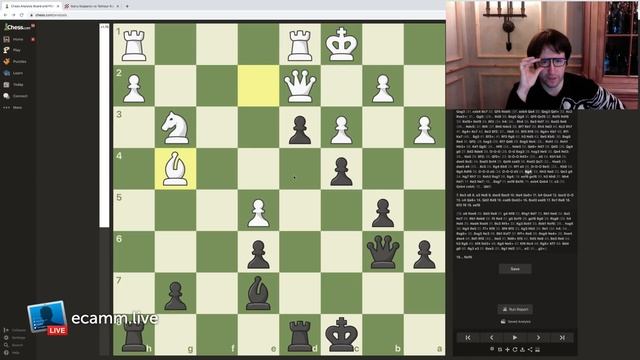Click the Chess.com logo
The height and width of the screenshot is (360, 640).
(x=18, y=27)
